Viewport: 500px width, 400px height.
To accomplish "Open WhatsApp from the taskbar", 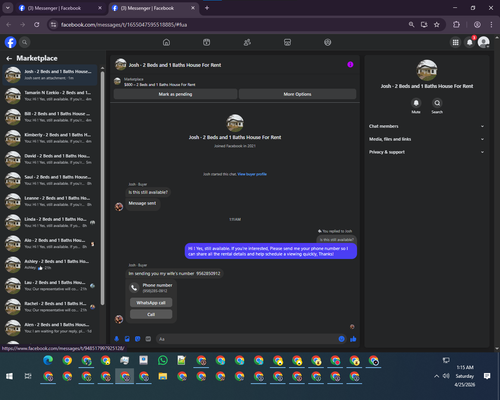I will [x=163, y=360].
